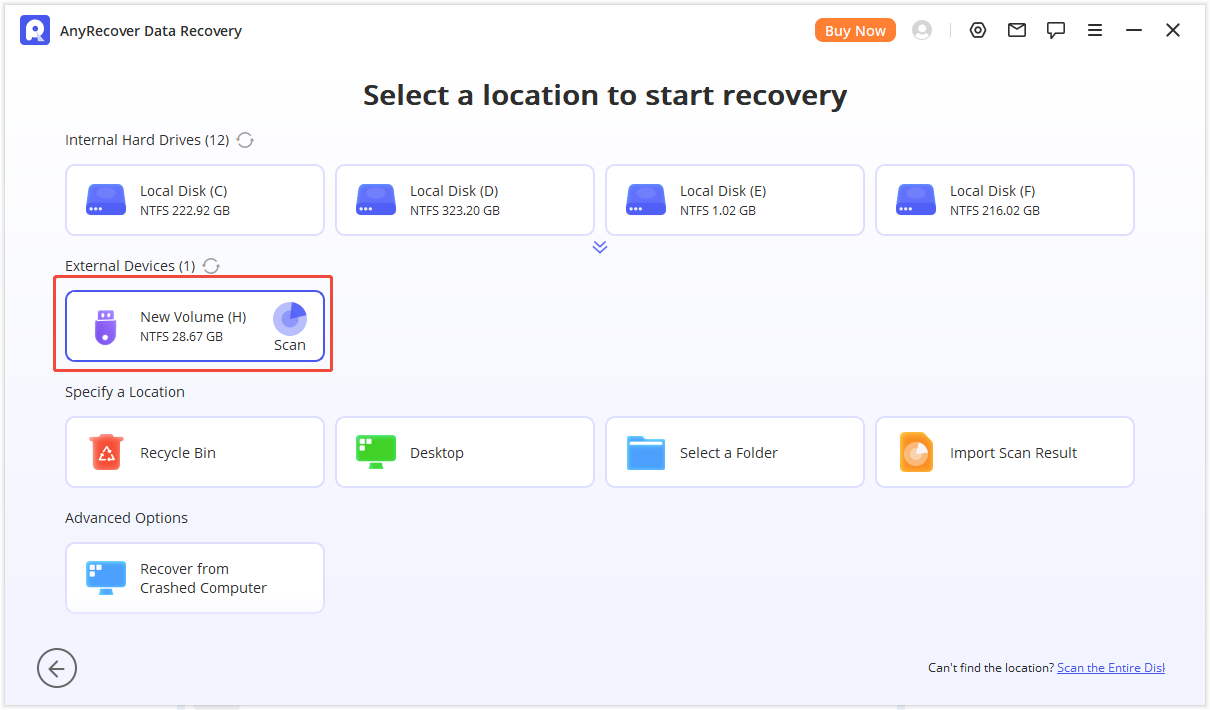Click the Scan the Entire Disk link
The width and height of the screenshot is (1210, 710).
click(1110, 667)
